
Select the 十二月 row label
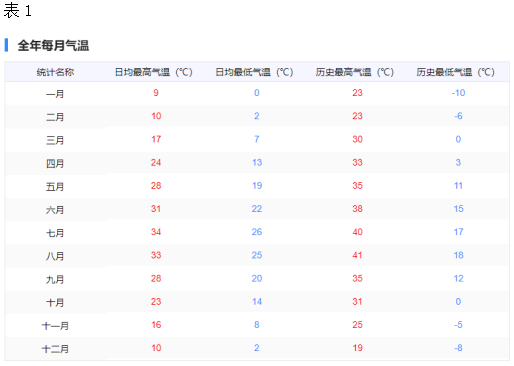[x=55, y=349]
